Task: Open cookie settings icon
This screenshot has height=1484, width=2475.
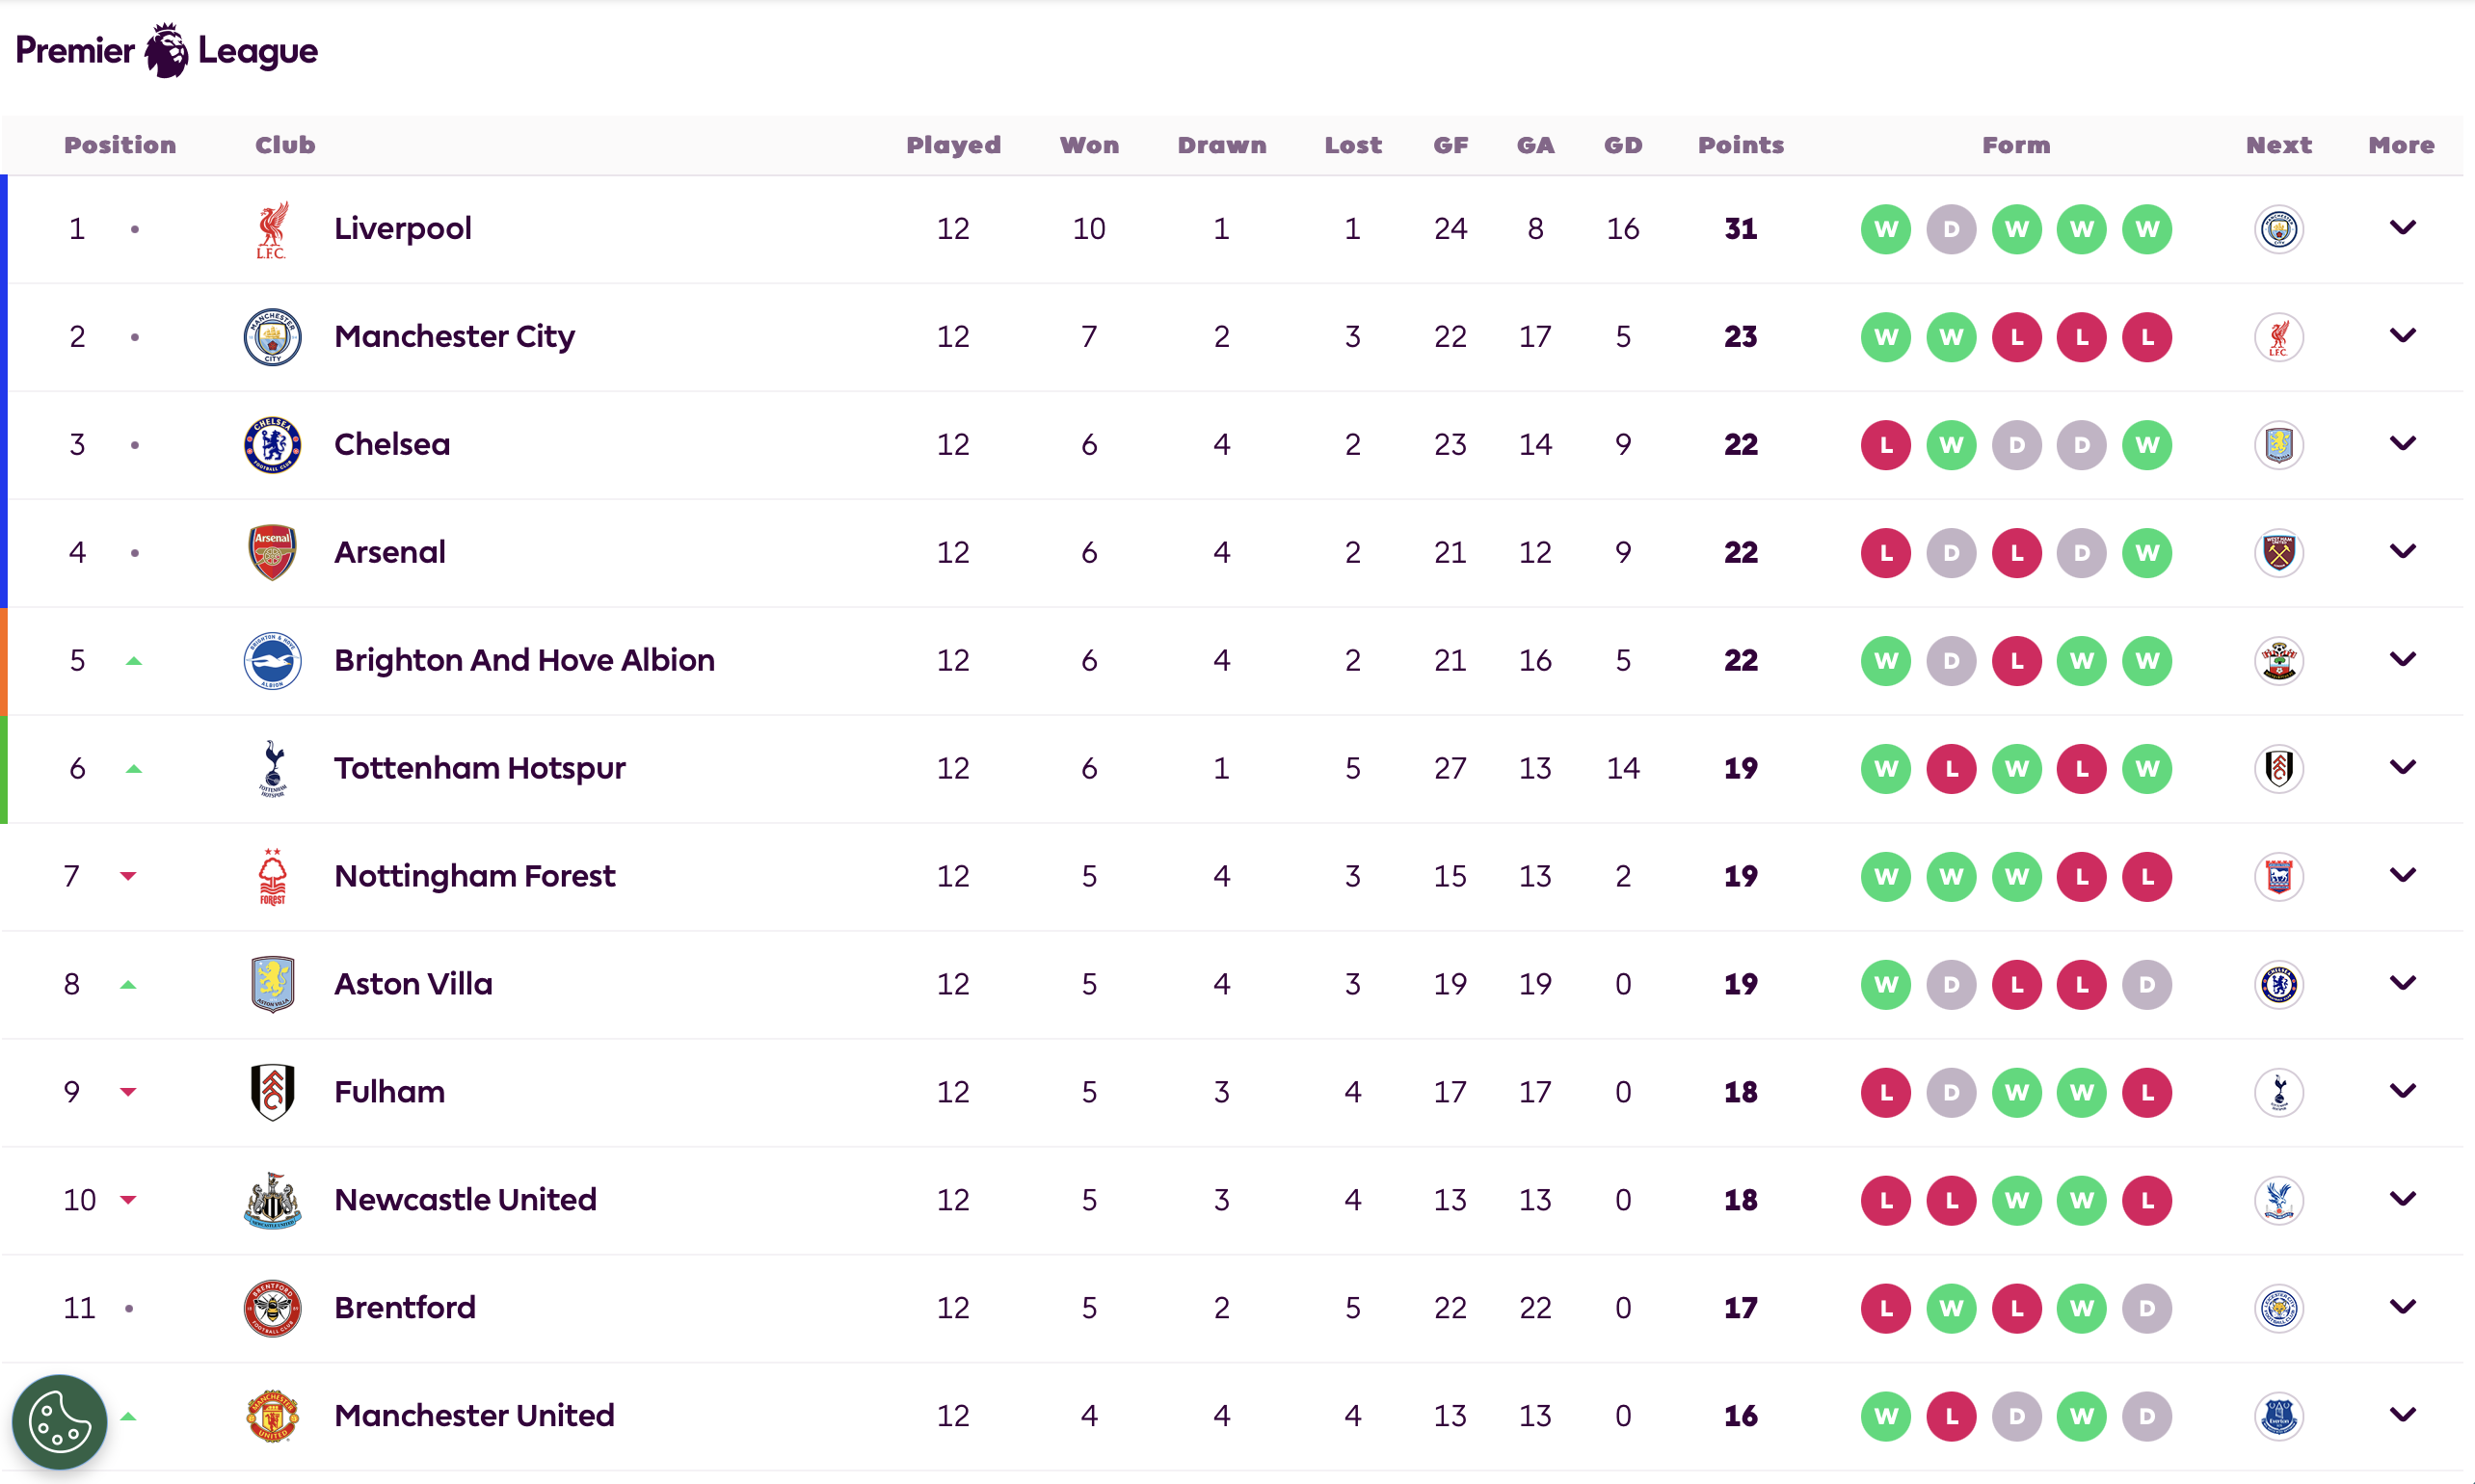Action: (x=59, y=1421)
